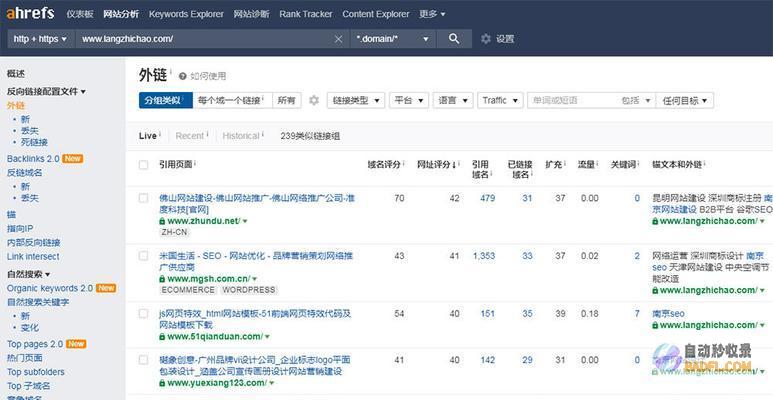Click lock icon before www.zhundu.net
Screen dimensions: 773x400
coord(162,221)
